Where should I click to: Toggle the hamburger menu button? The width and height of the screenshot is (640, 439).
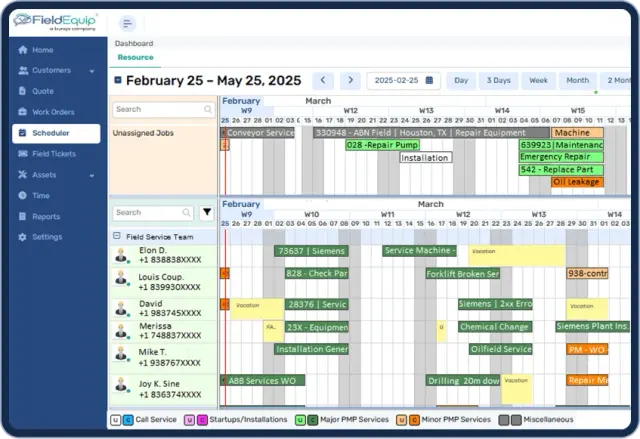[127, 24]
